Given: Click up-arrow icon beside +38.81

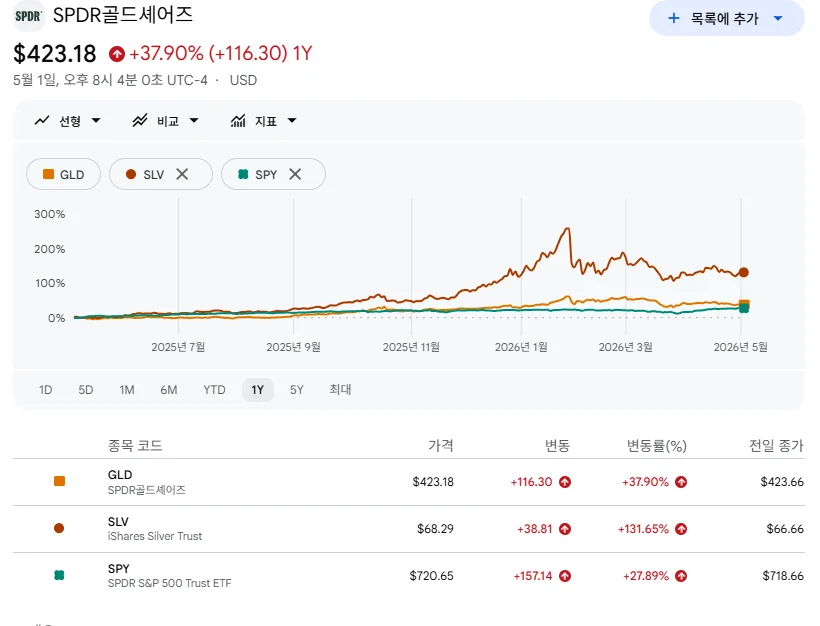Looking at the screenshot, I should coord(565,529).
